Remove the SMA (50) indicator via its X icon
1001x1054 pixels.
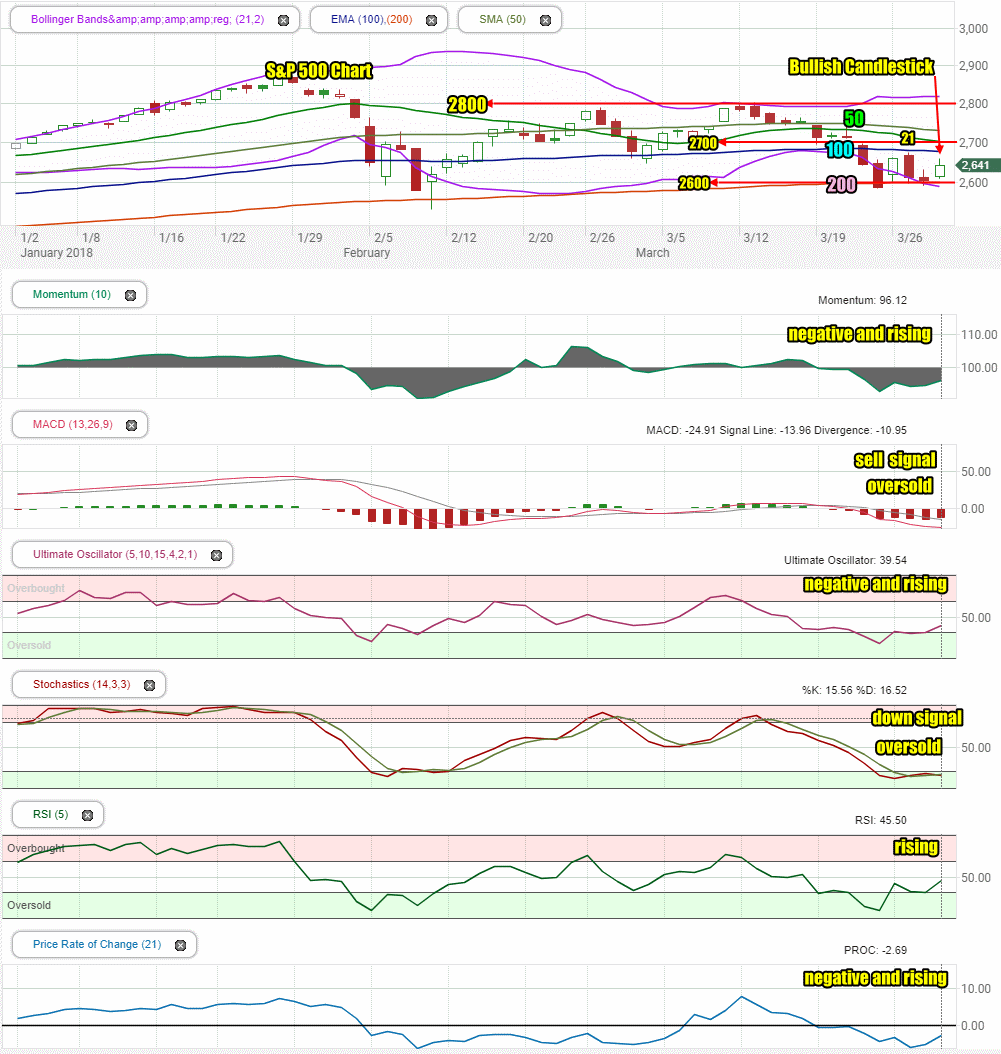click(x=545, y=20)
